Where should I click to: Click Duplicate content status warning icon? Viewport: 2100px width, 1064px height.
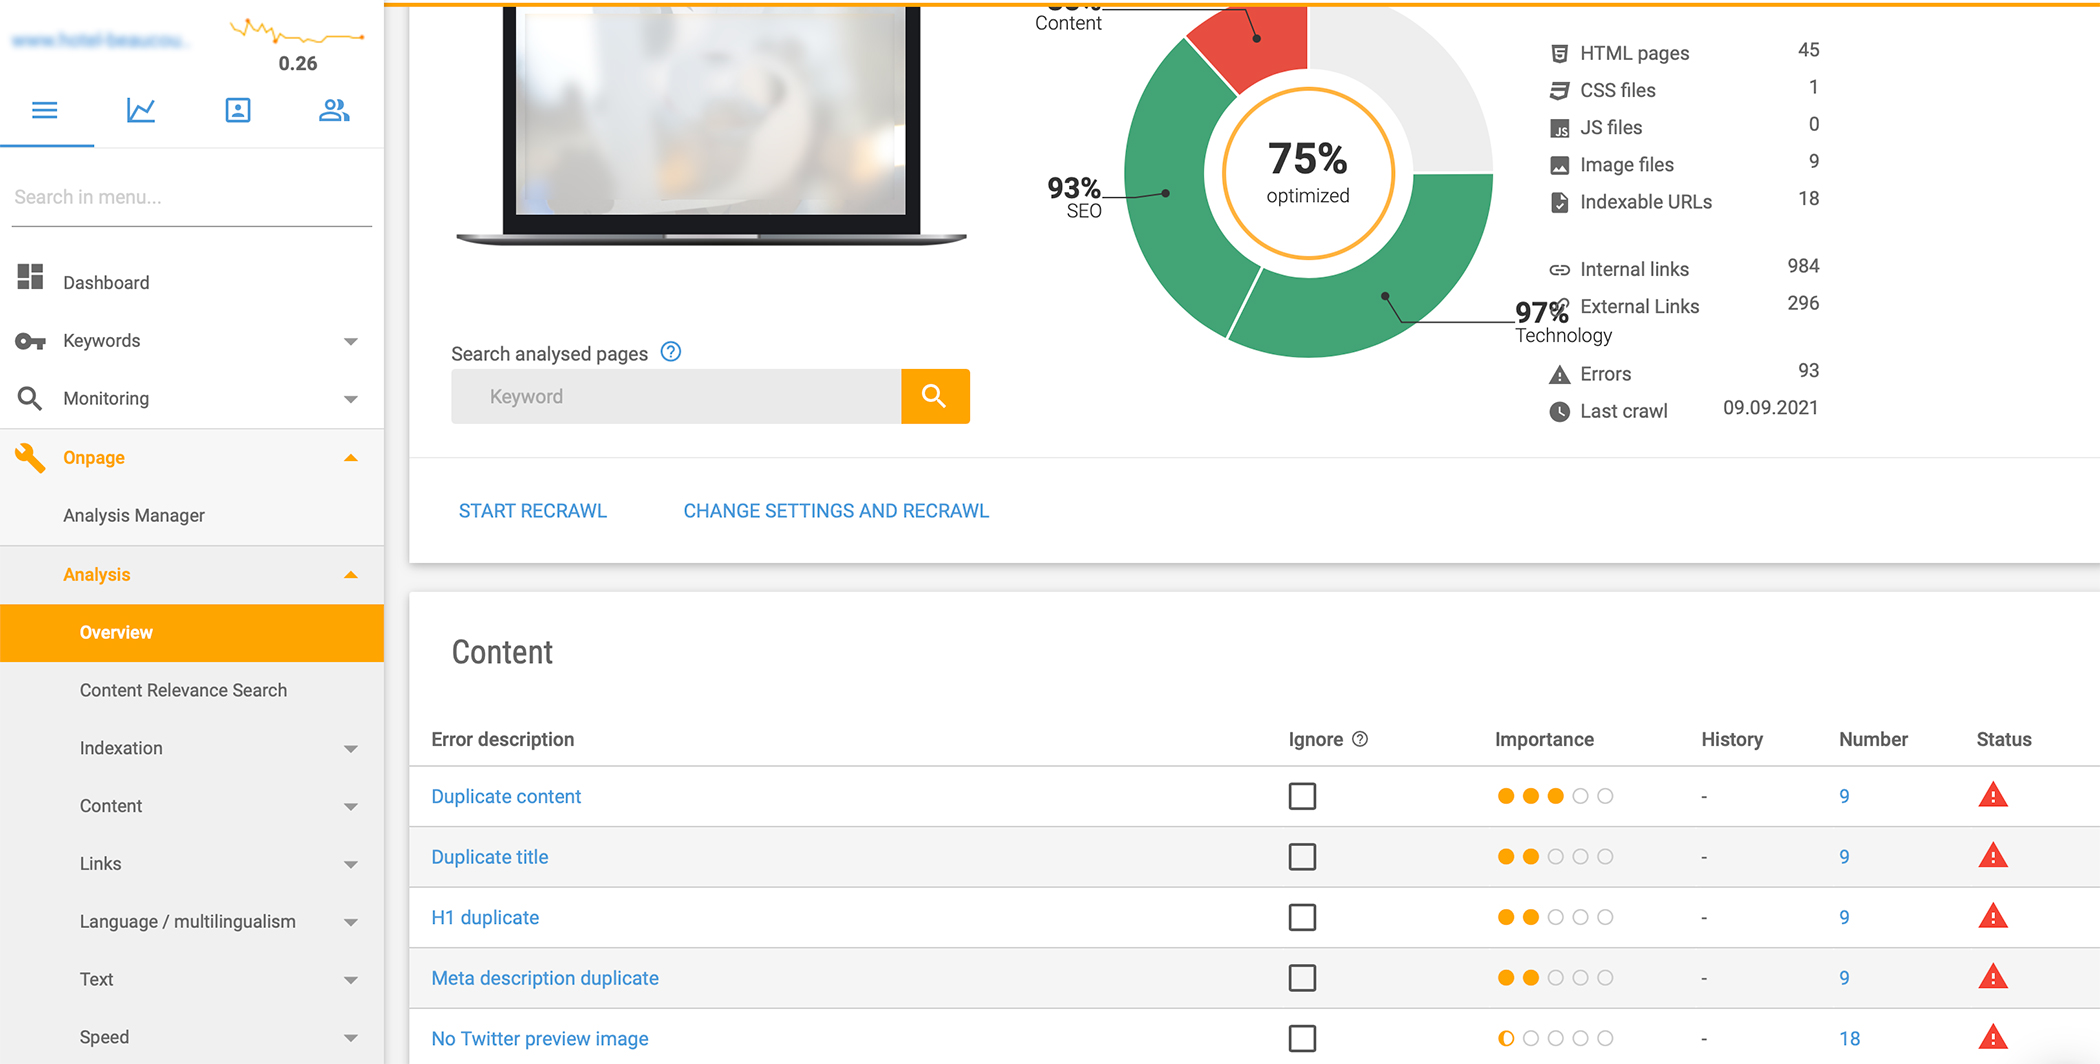click(x=1993, y=795)
